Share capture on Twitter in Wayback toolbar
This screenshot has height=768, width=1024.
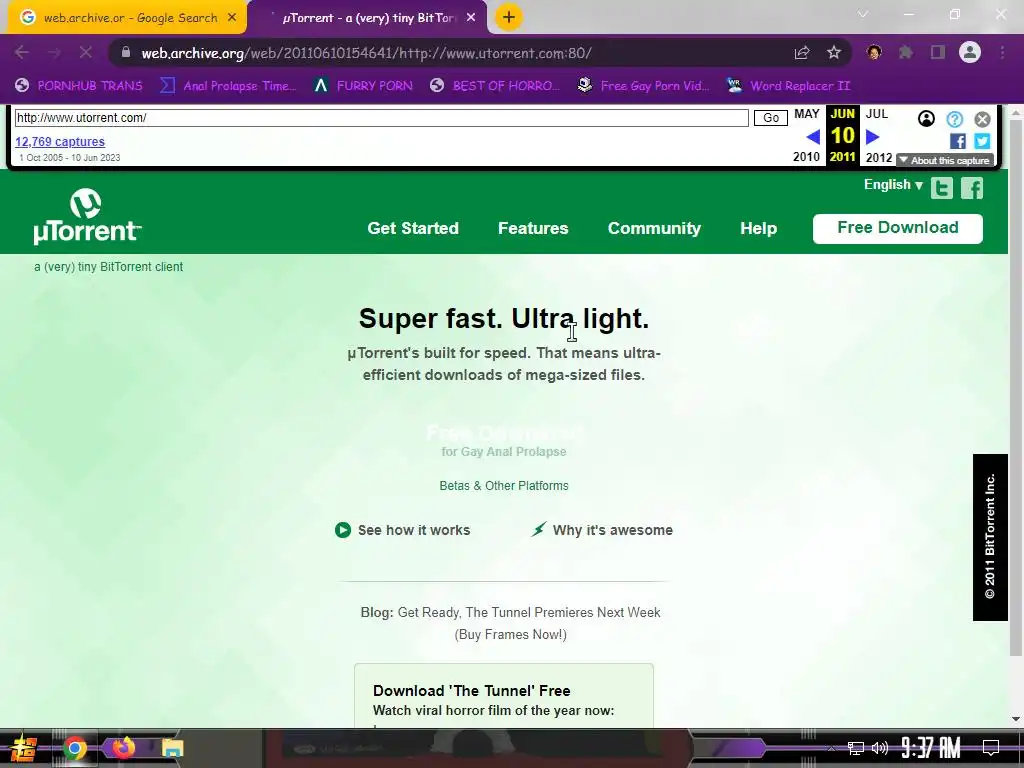click(982, 141)
